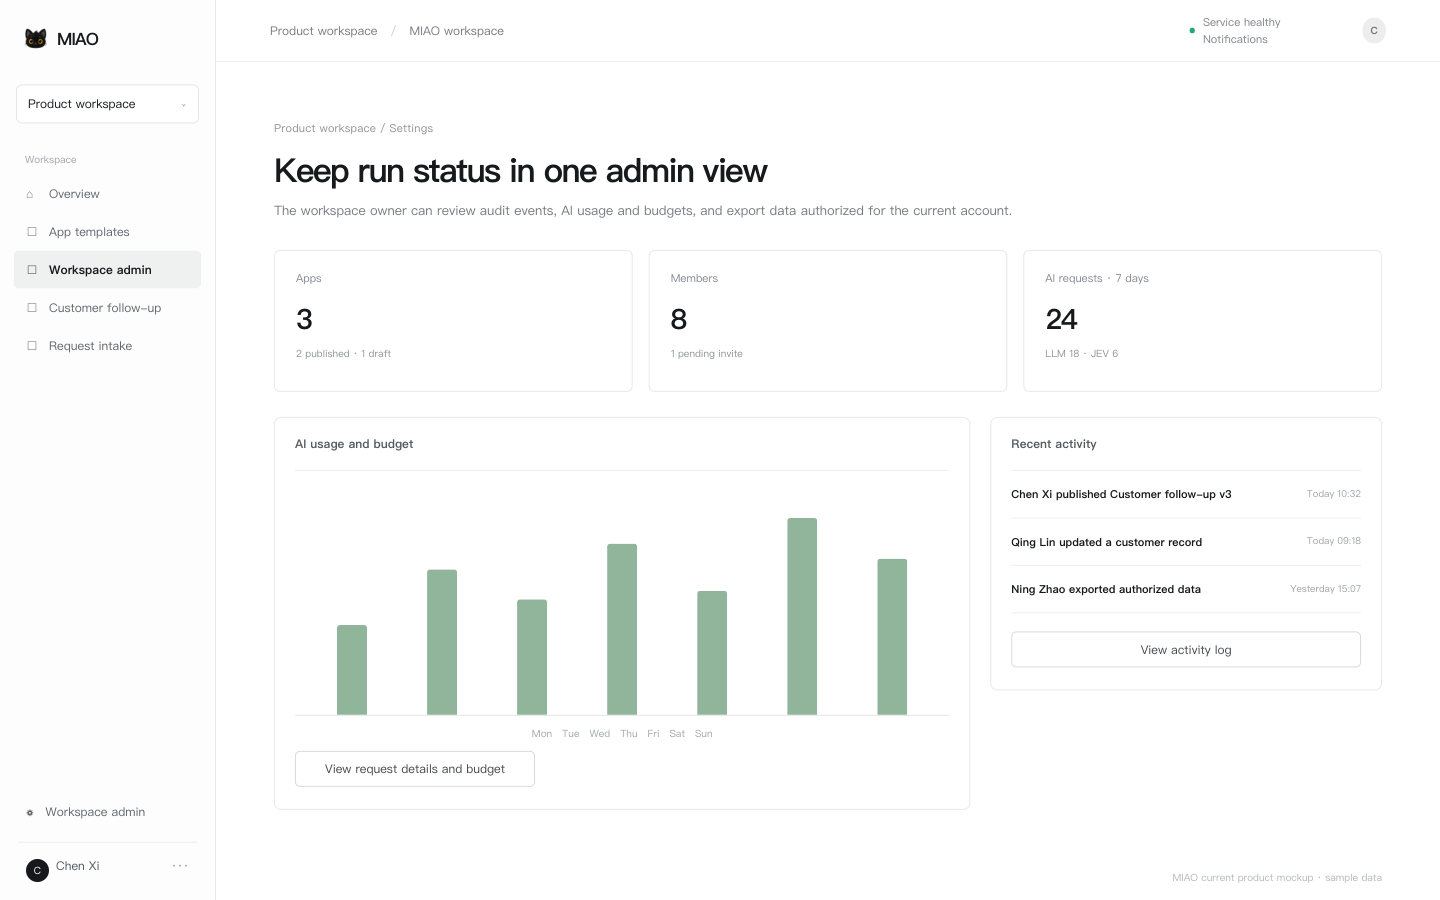This screenshot has width=1440, height=900.
Task: Select Workspace admin in the Workspace list
Action: pos(107,270)
